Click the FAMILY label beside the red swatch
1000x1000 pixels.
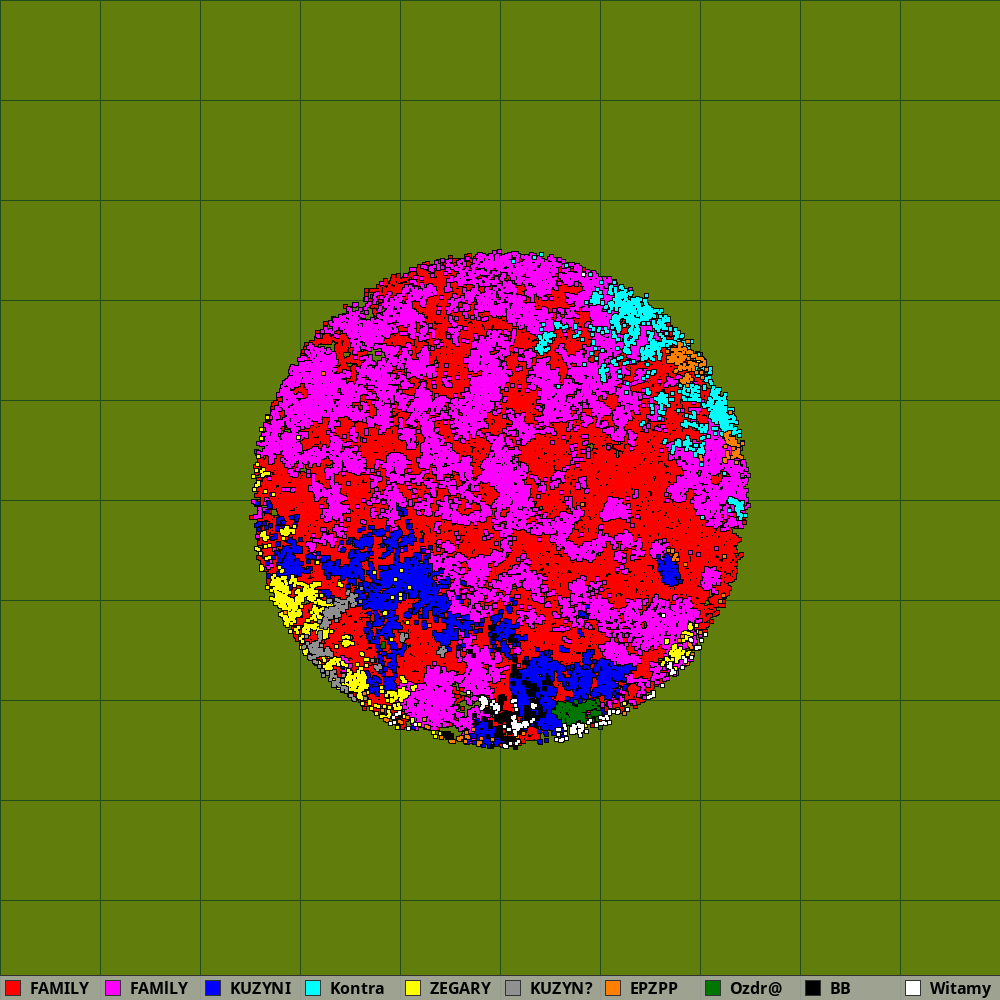59,988
